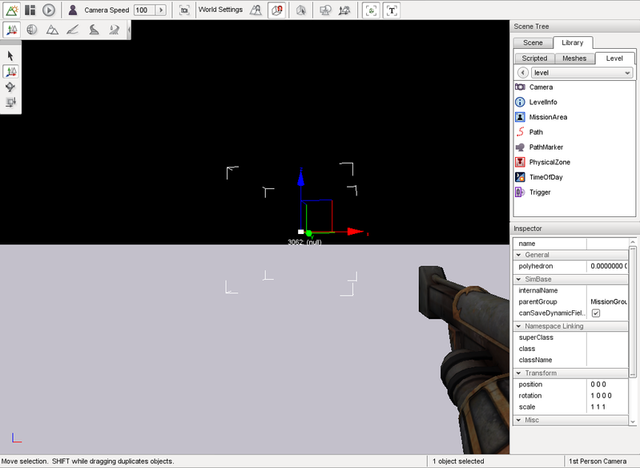Open the World Editor mode icon
Viewport: 640px width, 468px height.
tap(10, 9)
